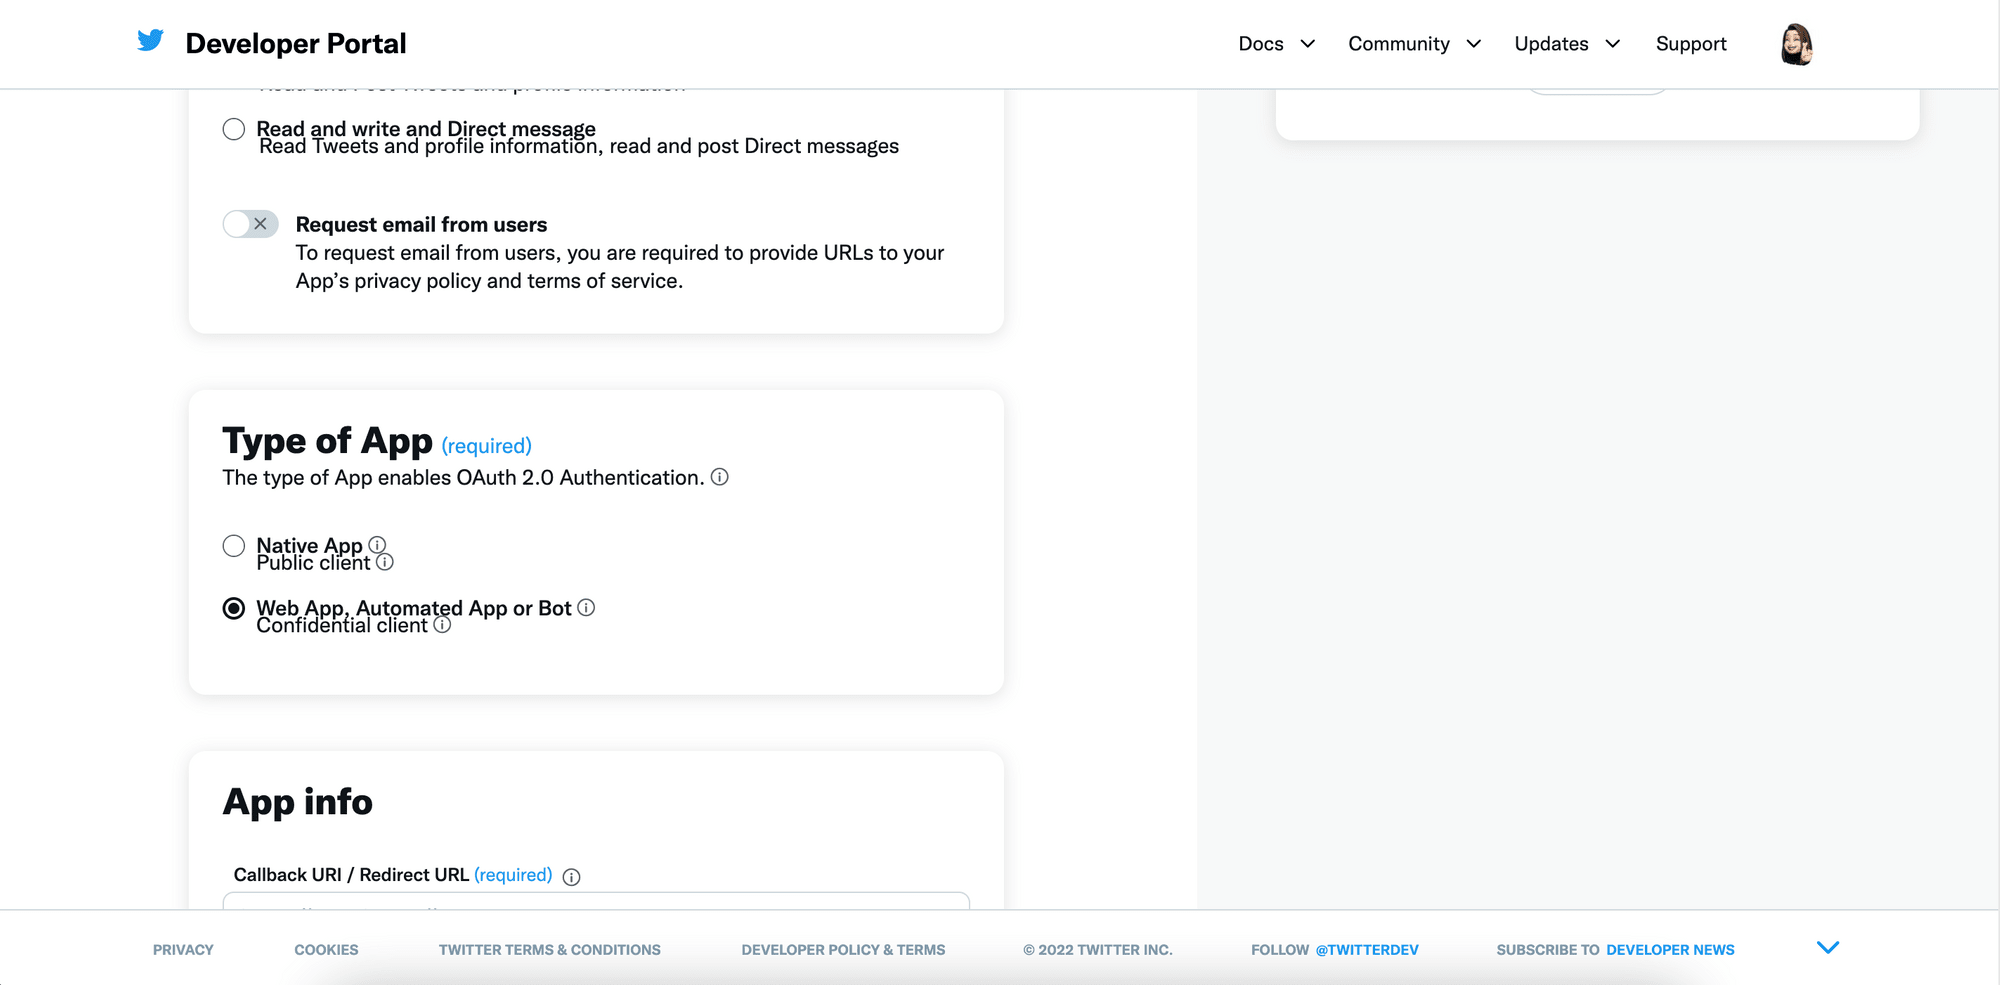
Task: Open Twitter Terms & Conditions link
Action: pyautogui.click(x=550, y=950)
